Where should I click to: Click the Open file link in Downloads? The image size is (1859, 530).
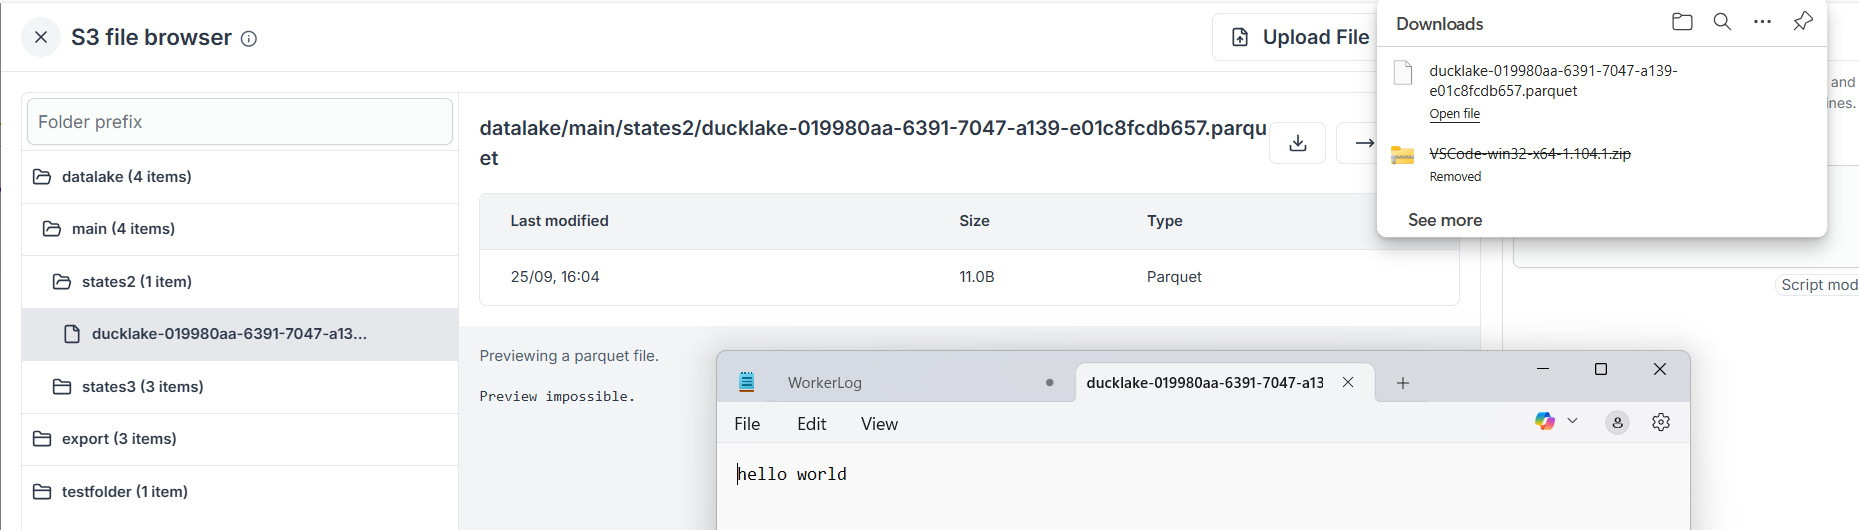(x=1454, y=114)
